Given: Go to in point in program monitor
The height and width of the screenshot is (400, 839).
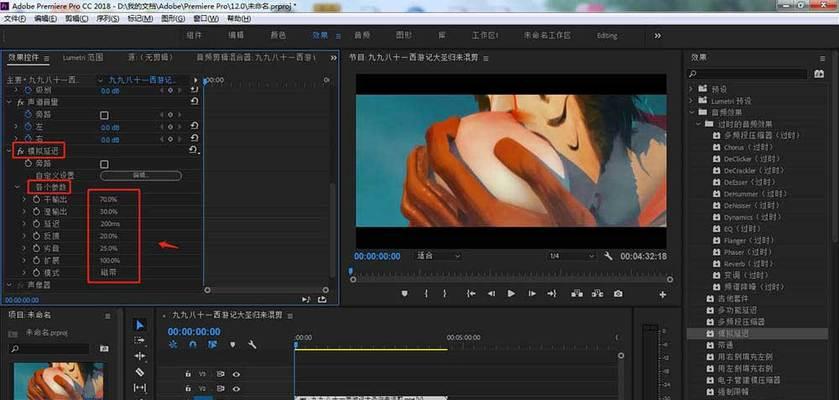Looking at the screenshot, I should click(471, 294).
